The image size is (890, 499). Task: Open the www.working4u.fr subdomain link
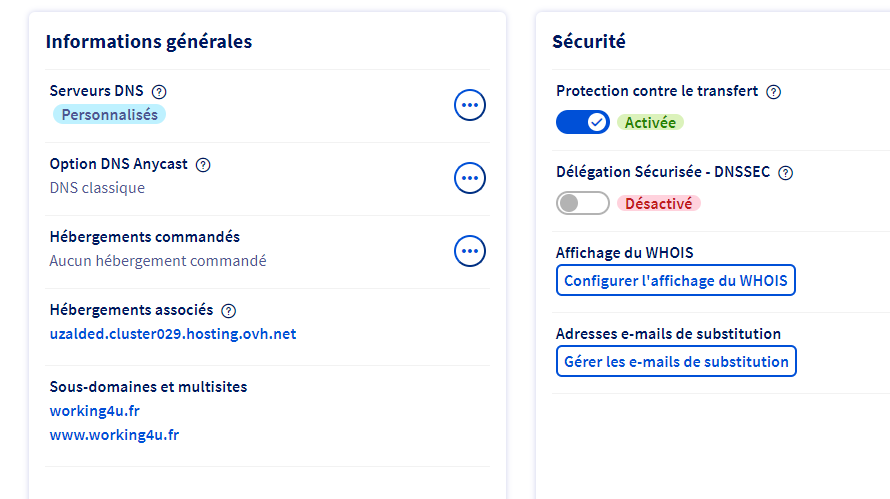click(x=114, y=435)
